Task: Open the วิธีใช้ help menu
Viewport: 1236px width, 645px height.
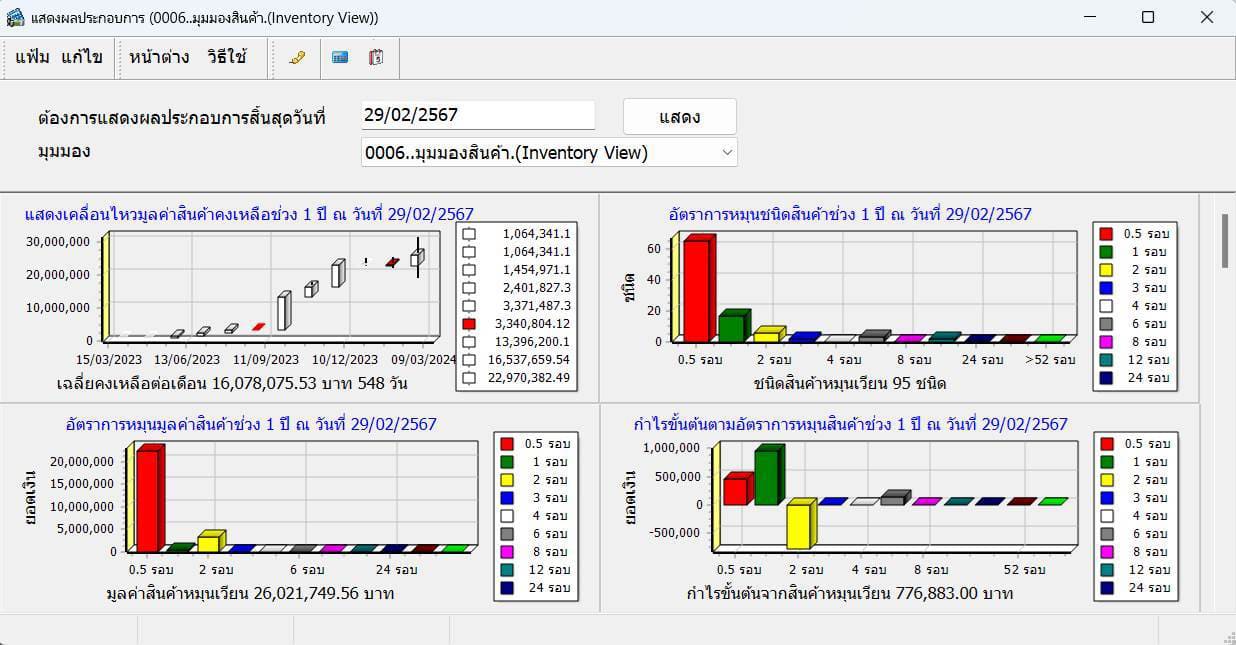Action: (x=224, y=58)
